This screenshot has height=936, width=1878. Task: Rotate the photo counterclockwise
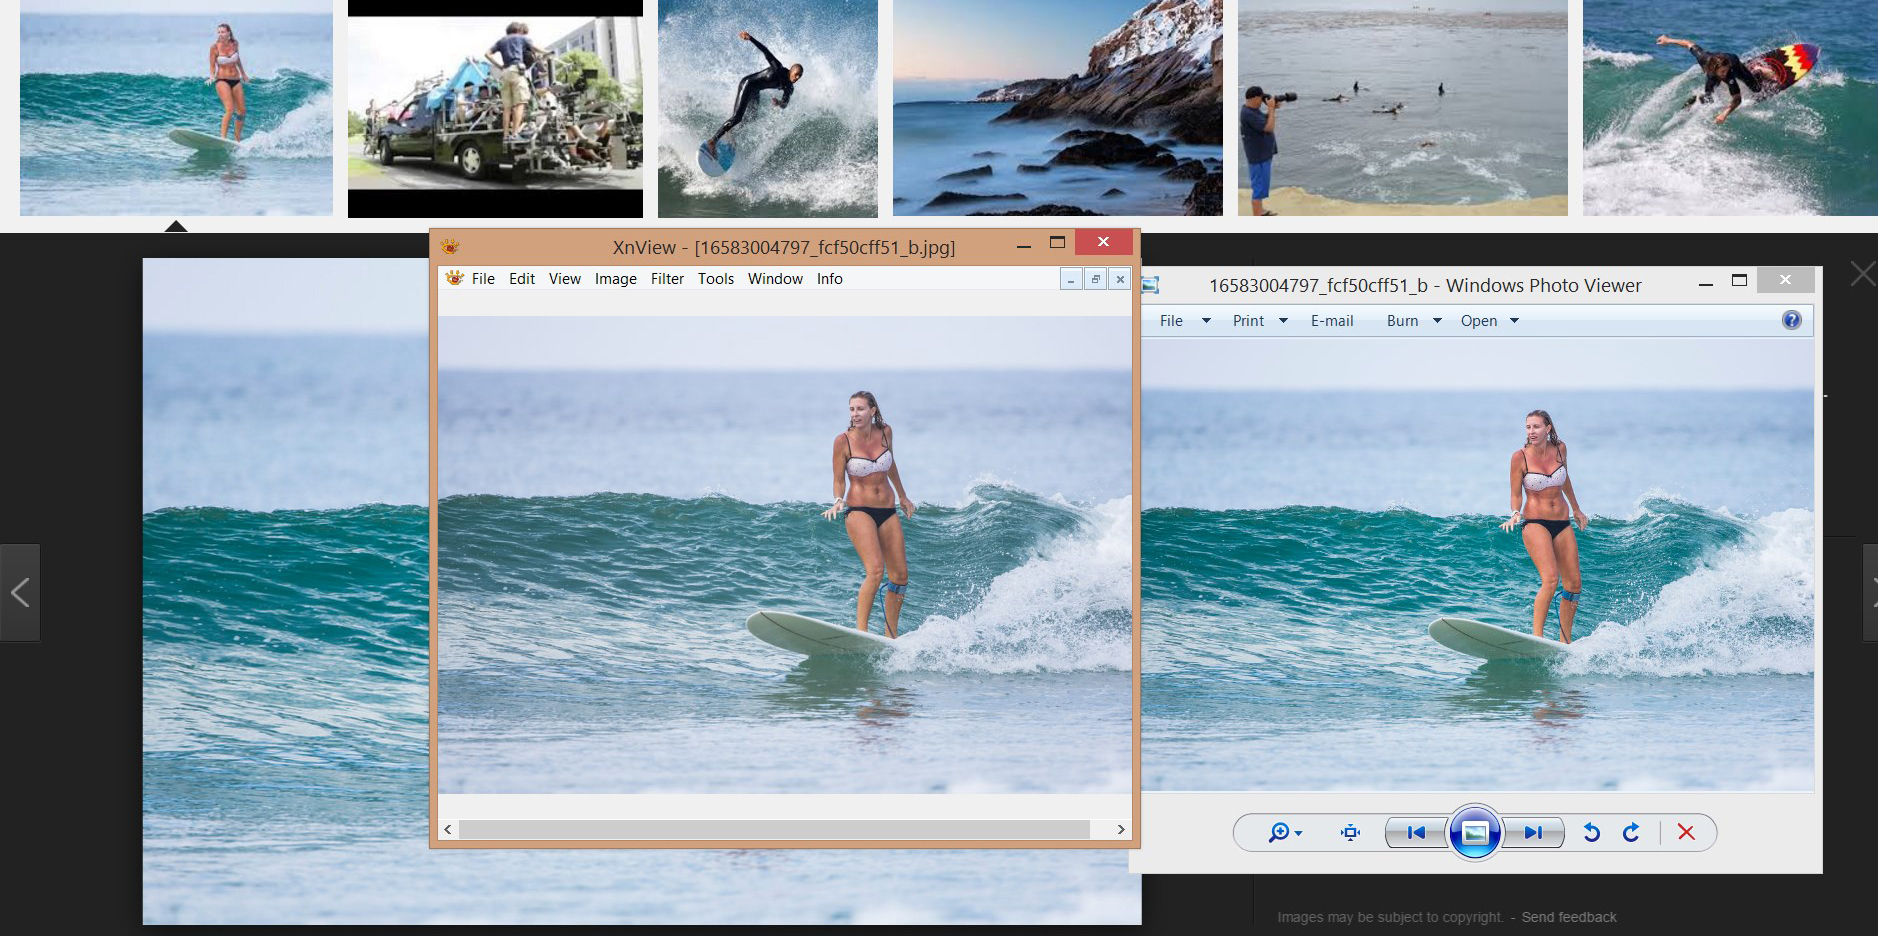coord(1592,832)
